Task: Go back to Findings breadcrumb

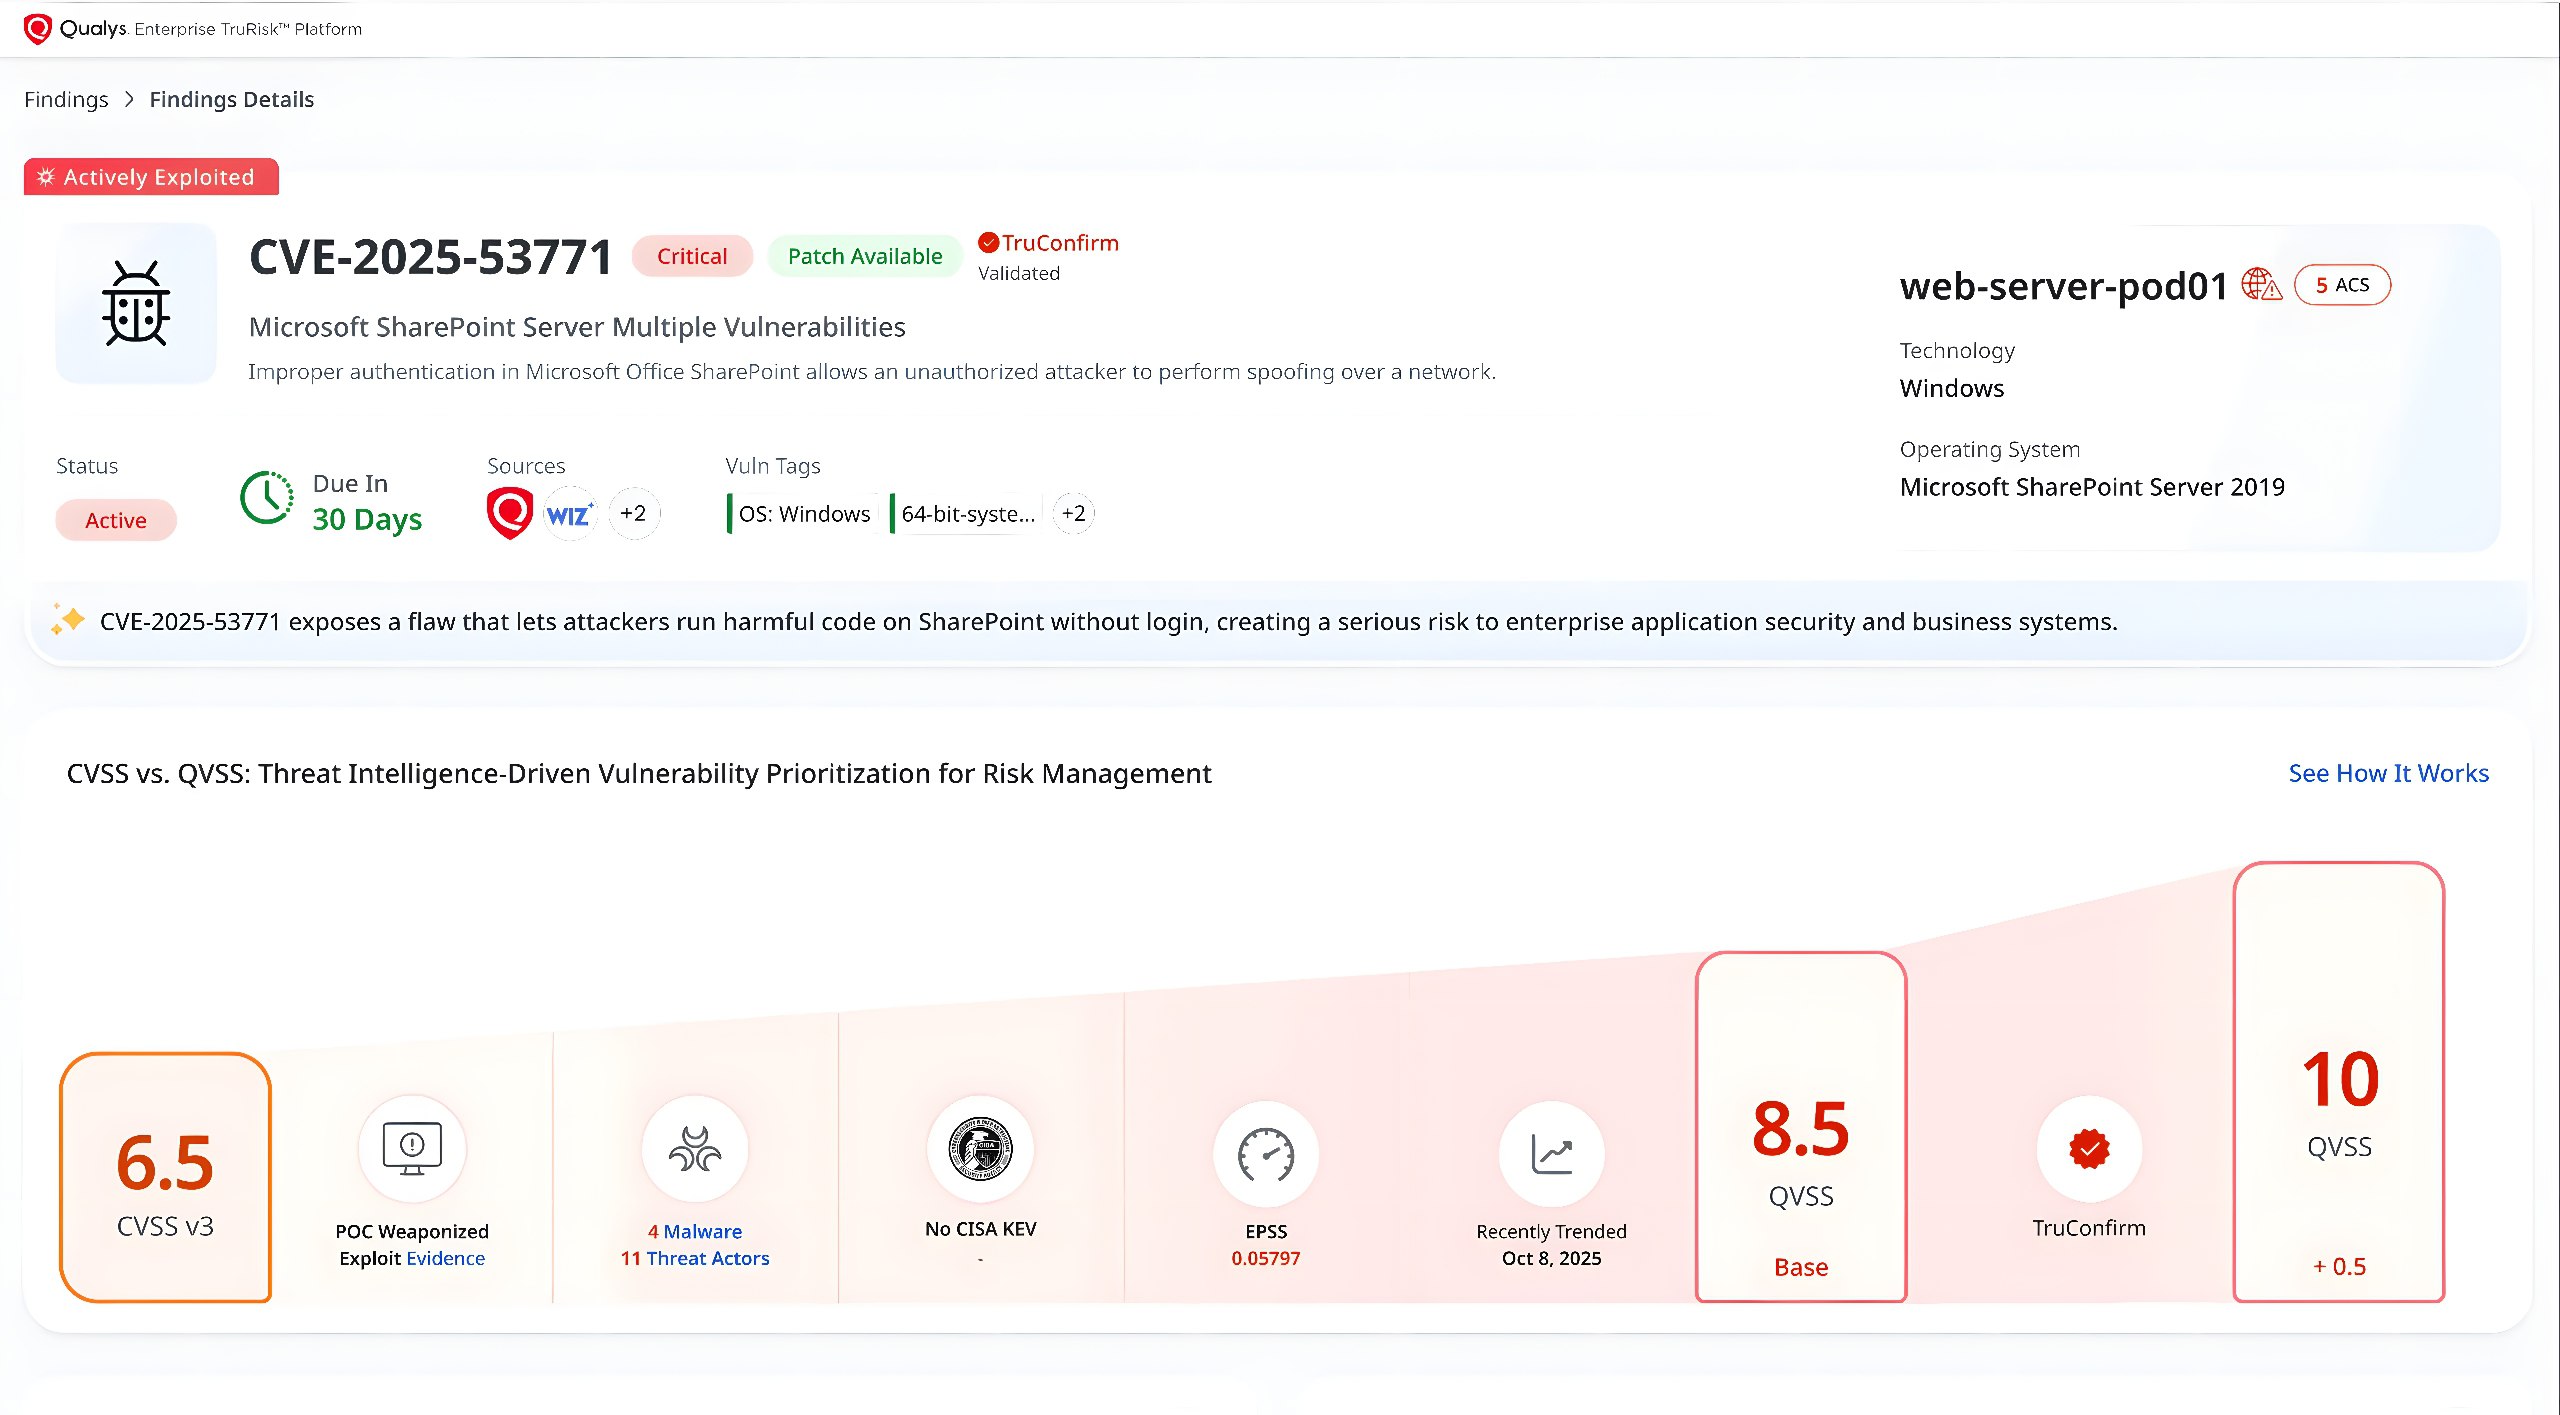Action: [x=66, y=99]
